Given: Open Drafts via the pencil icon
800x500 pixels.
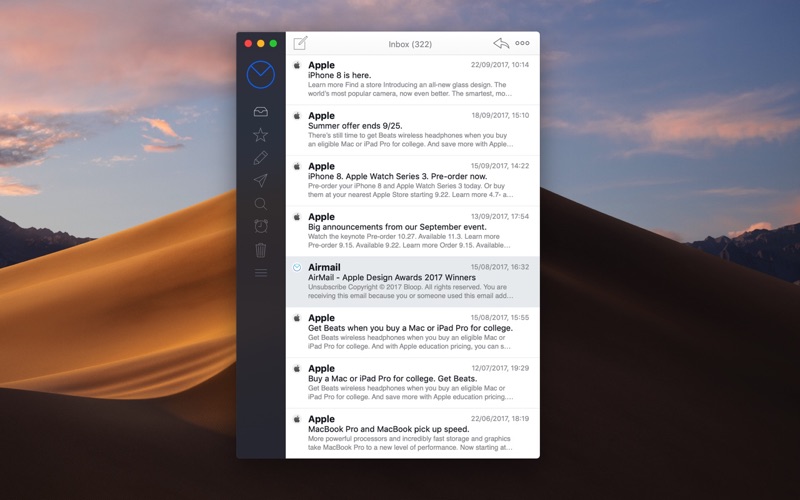Looking at the screenshot, I should tap(260, 158).
